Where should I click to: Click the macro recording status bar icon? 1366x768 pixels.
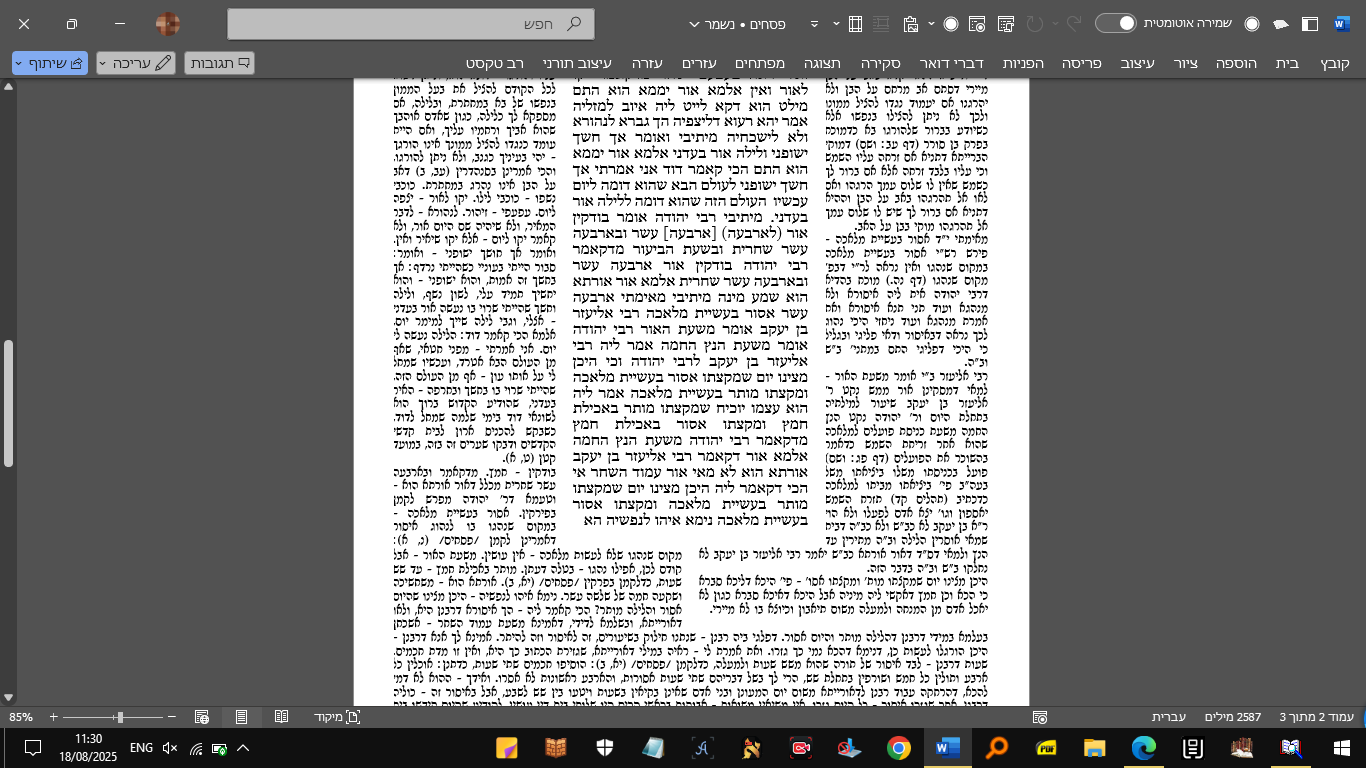pyautogui.click(x=1040, y=717)
